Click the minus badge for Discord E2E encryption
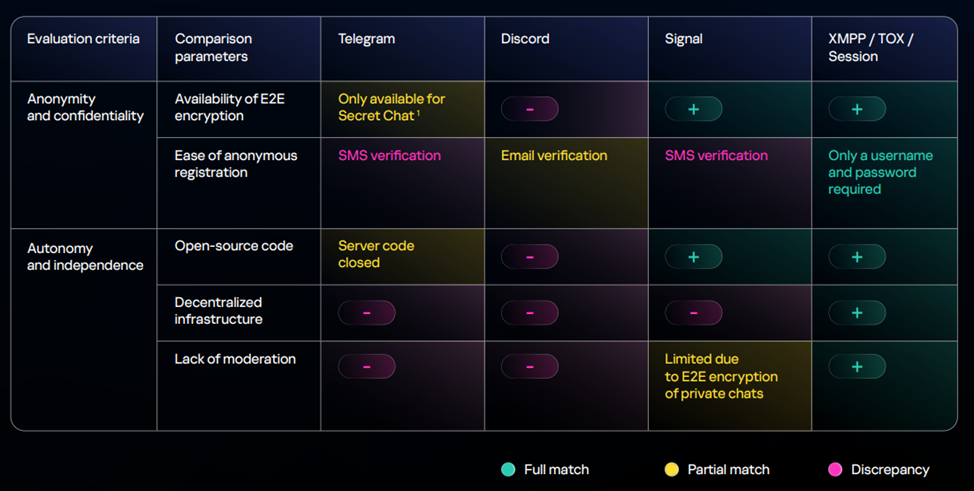The height and width of the screenshot is (491, 974). tap(529, 109)
